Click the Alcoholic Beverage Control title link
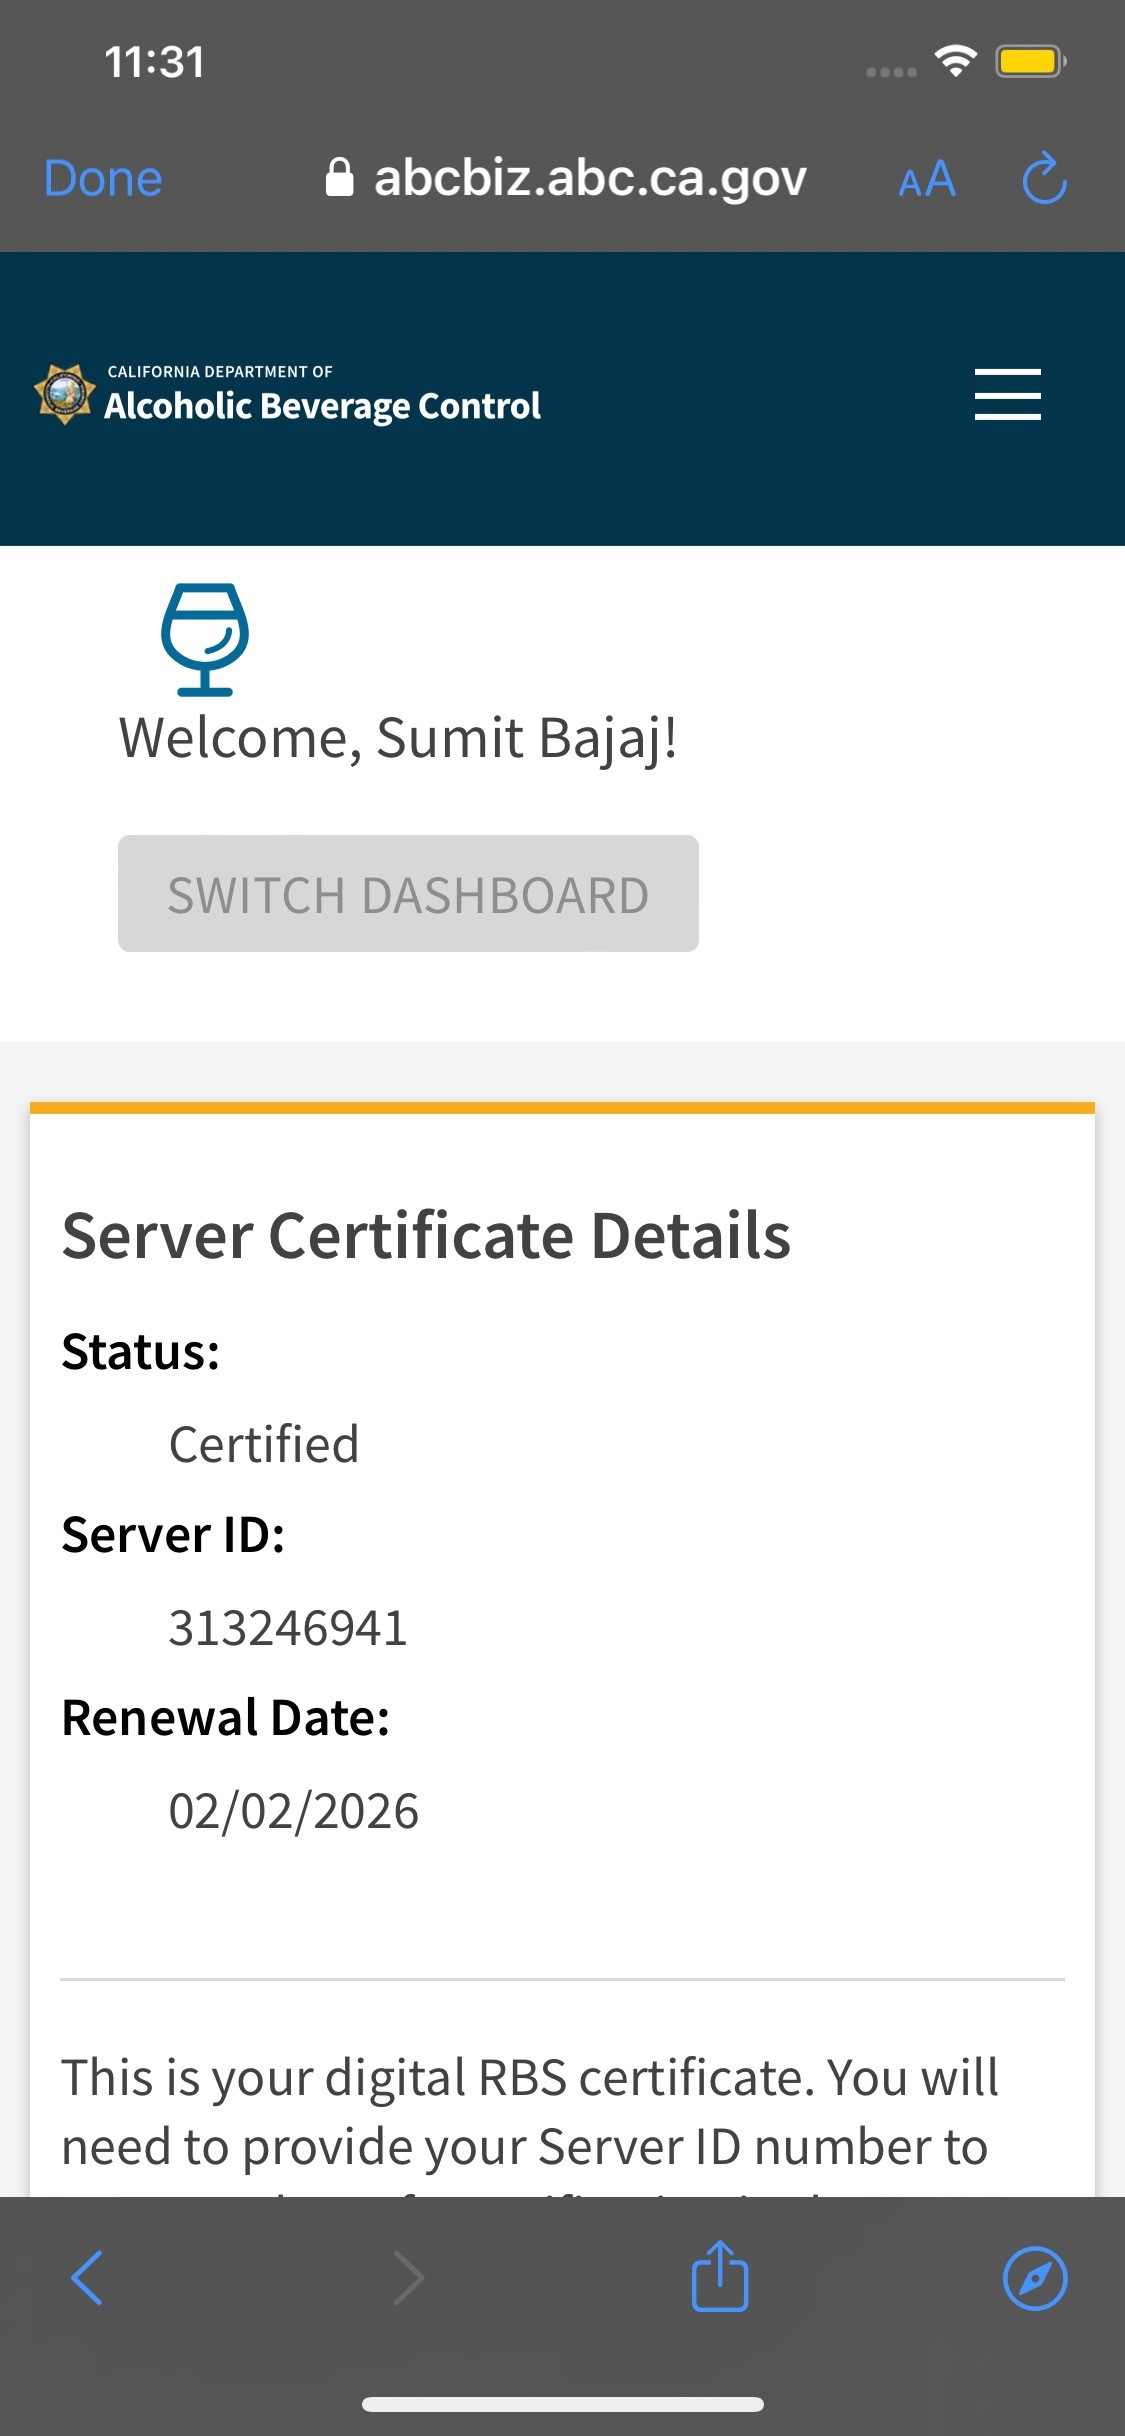The height and width of the screenshot is (2436, 1125). 322,405
